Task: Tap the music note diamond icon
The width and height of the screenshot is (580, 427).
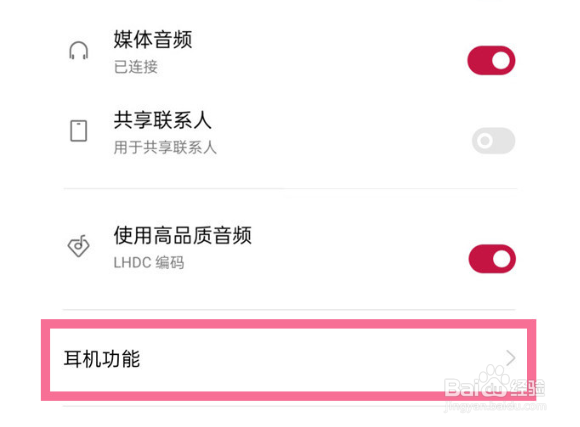Action: (78, 246)
